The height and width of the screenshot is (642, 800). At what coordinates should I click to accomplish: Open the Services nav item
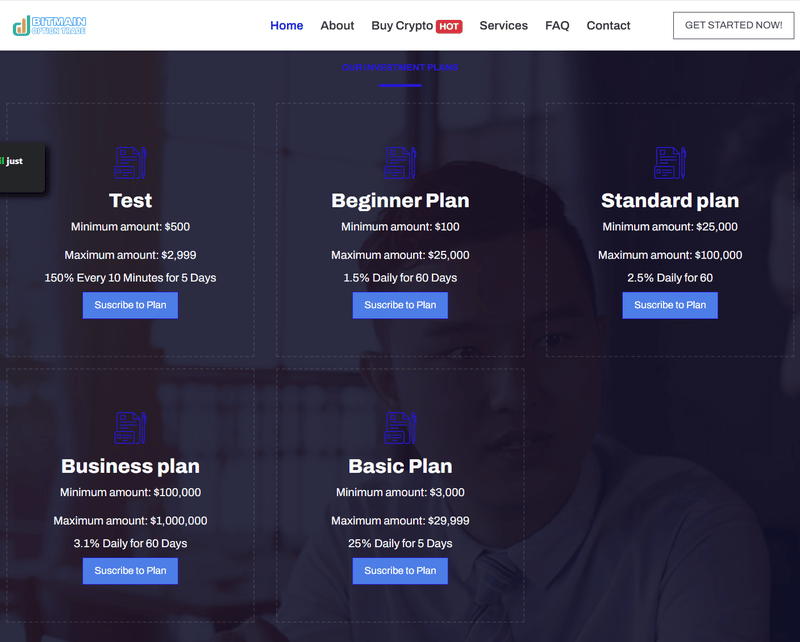[x=504, y=26]
